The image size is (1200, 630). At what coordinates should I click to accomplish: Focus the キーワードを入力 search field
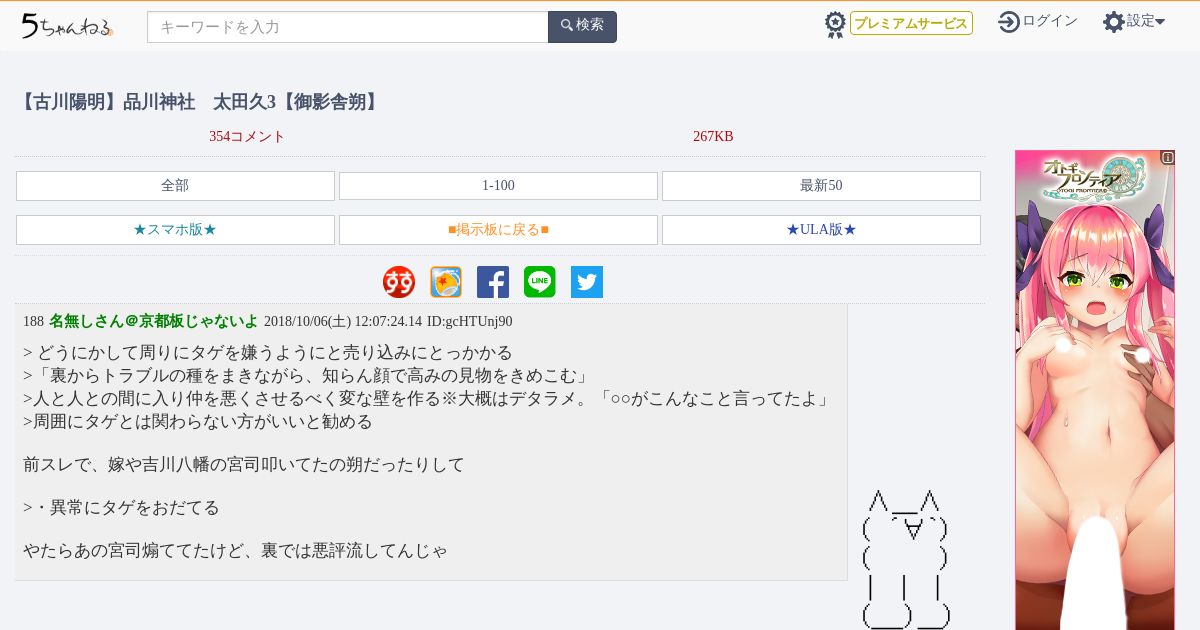click(x=348, y=27)
